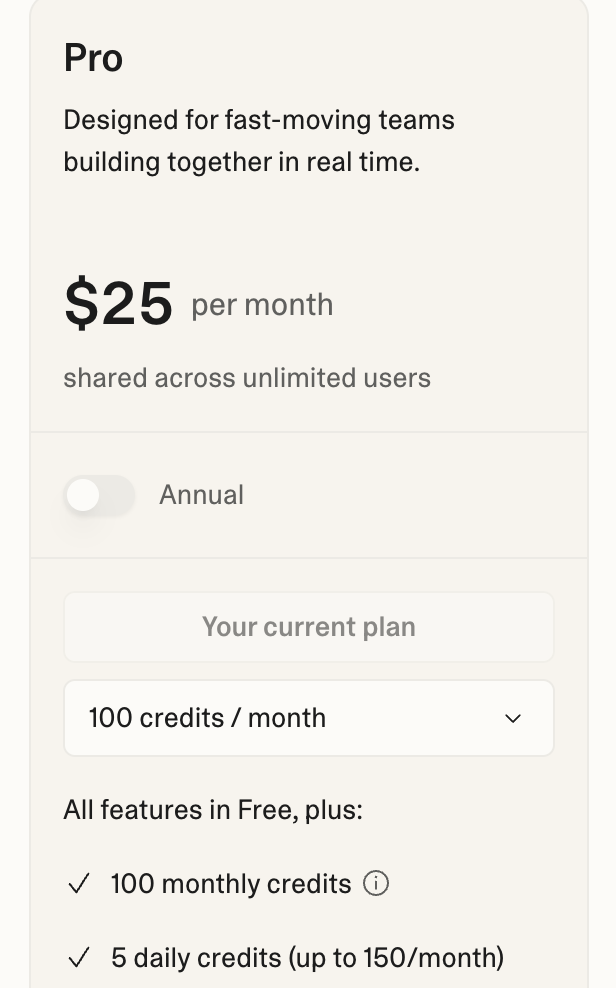Click 'All features in Free, plus:' text
This screenshot has width=616, height=988.
pos(213,809)
